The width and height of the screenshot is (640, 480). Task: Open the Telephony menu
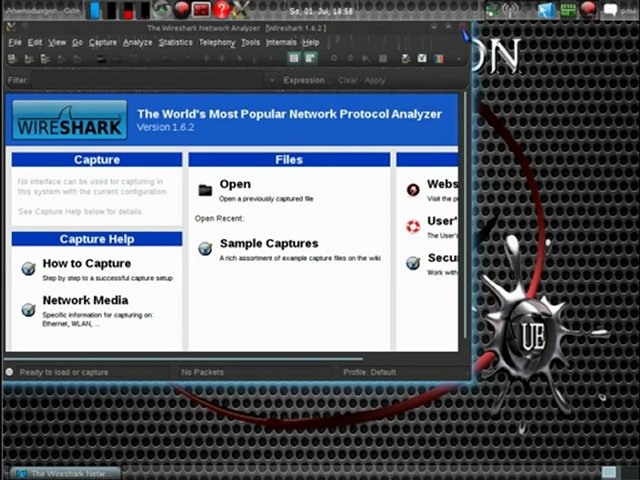(x=217, y=42)
